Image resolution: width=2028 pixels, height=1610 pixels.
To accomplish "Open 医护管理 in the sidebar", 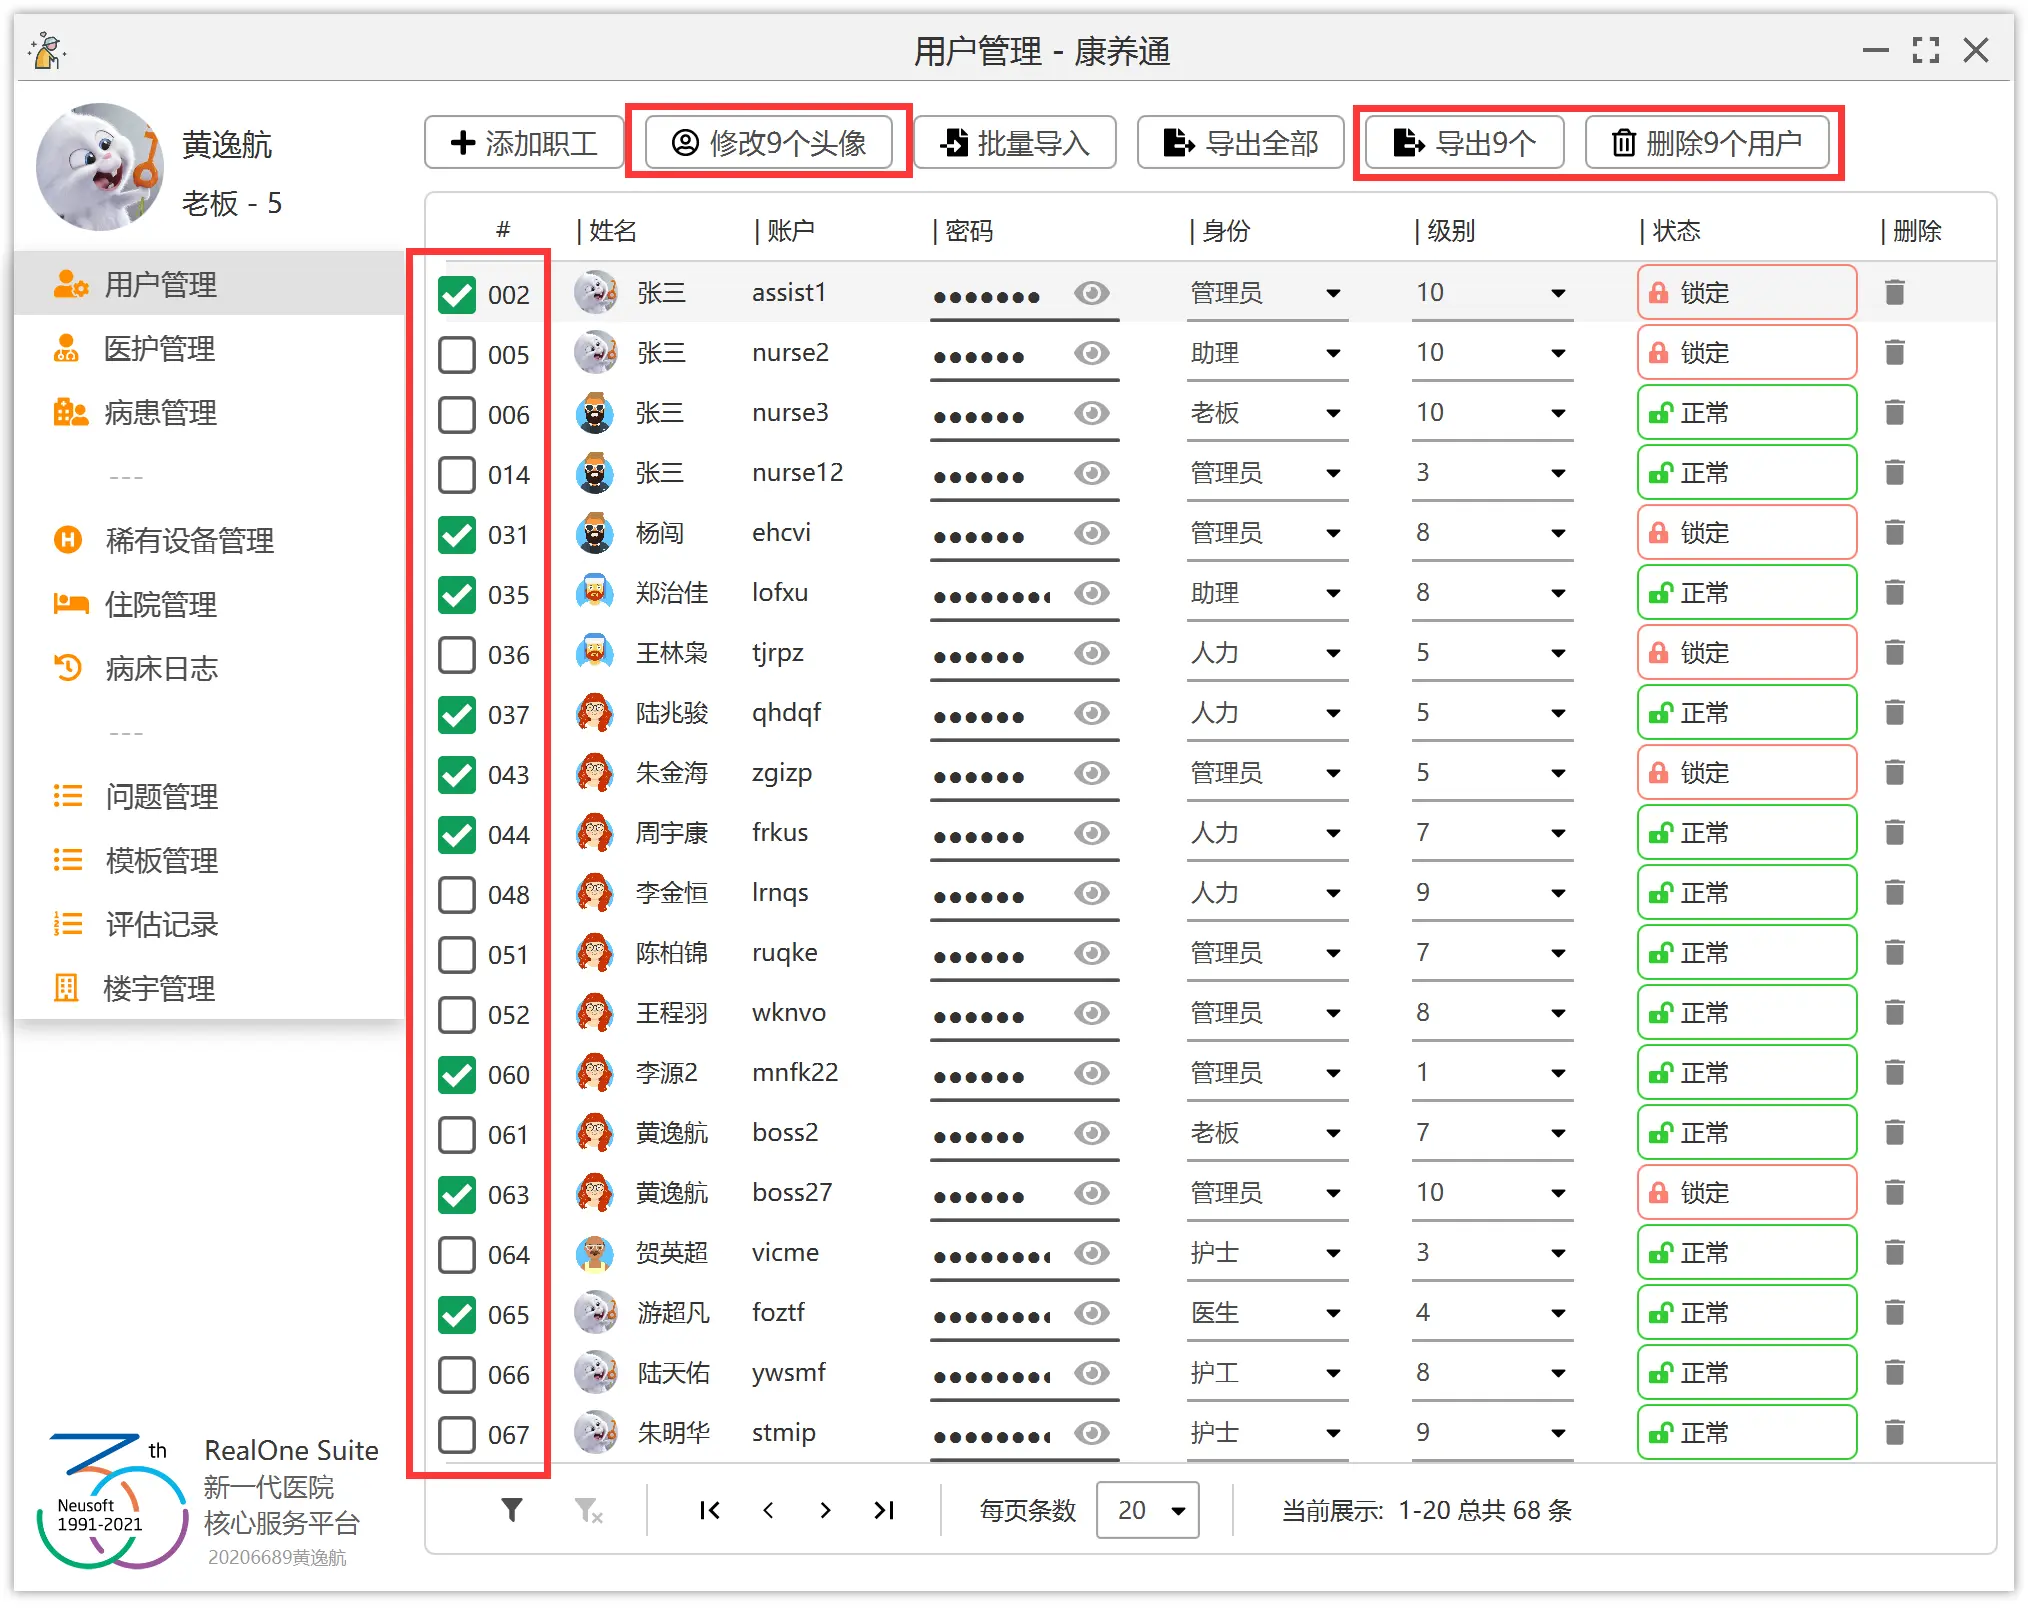I will (x=160, y=349).
